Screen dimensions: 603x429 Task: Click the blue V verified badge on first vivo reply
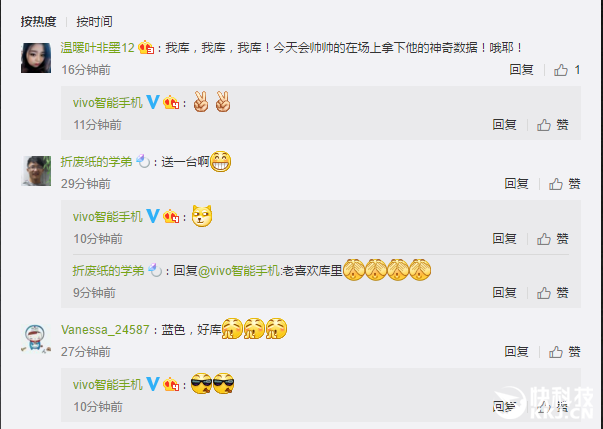(x=153, y=102)
